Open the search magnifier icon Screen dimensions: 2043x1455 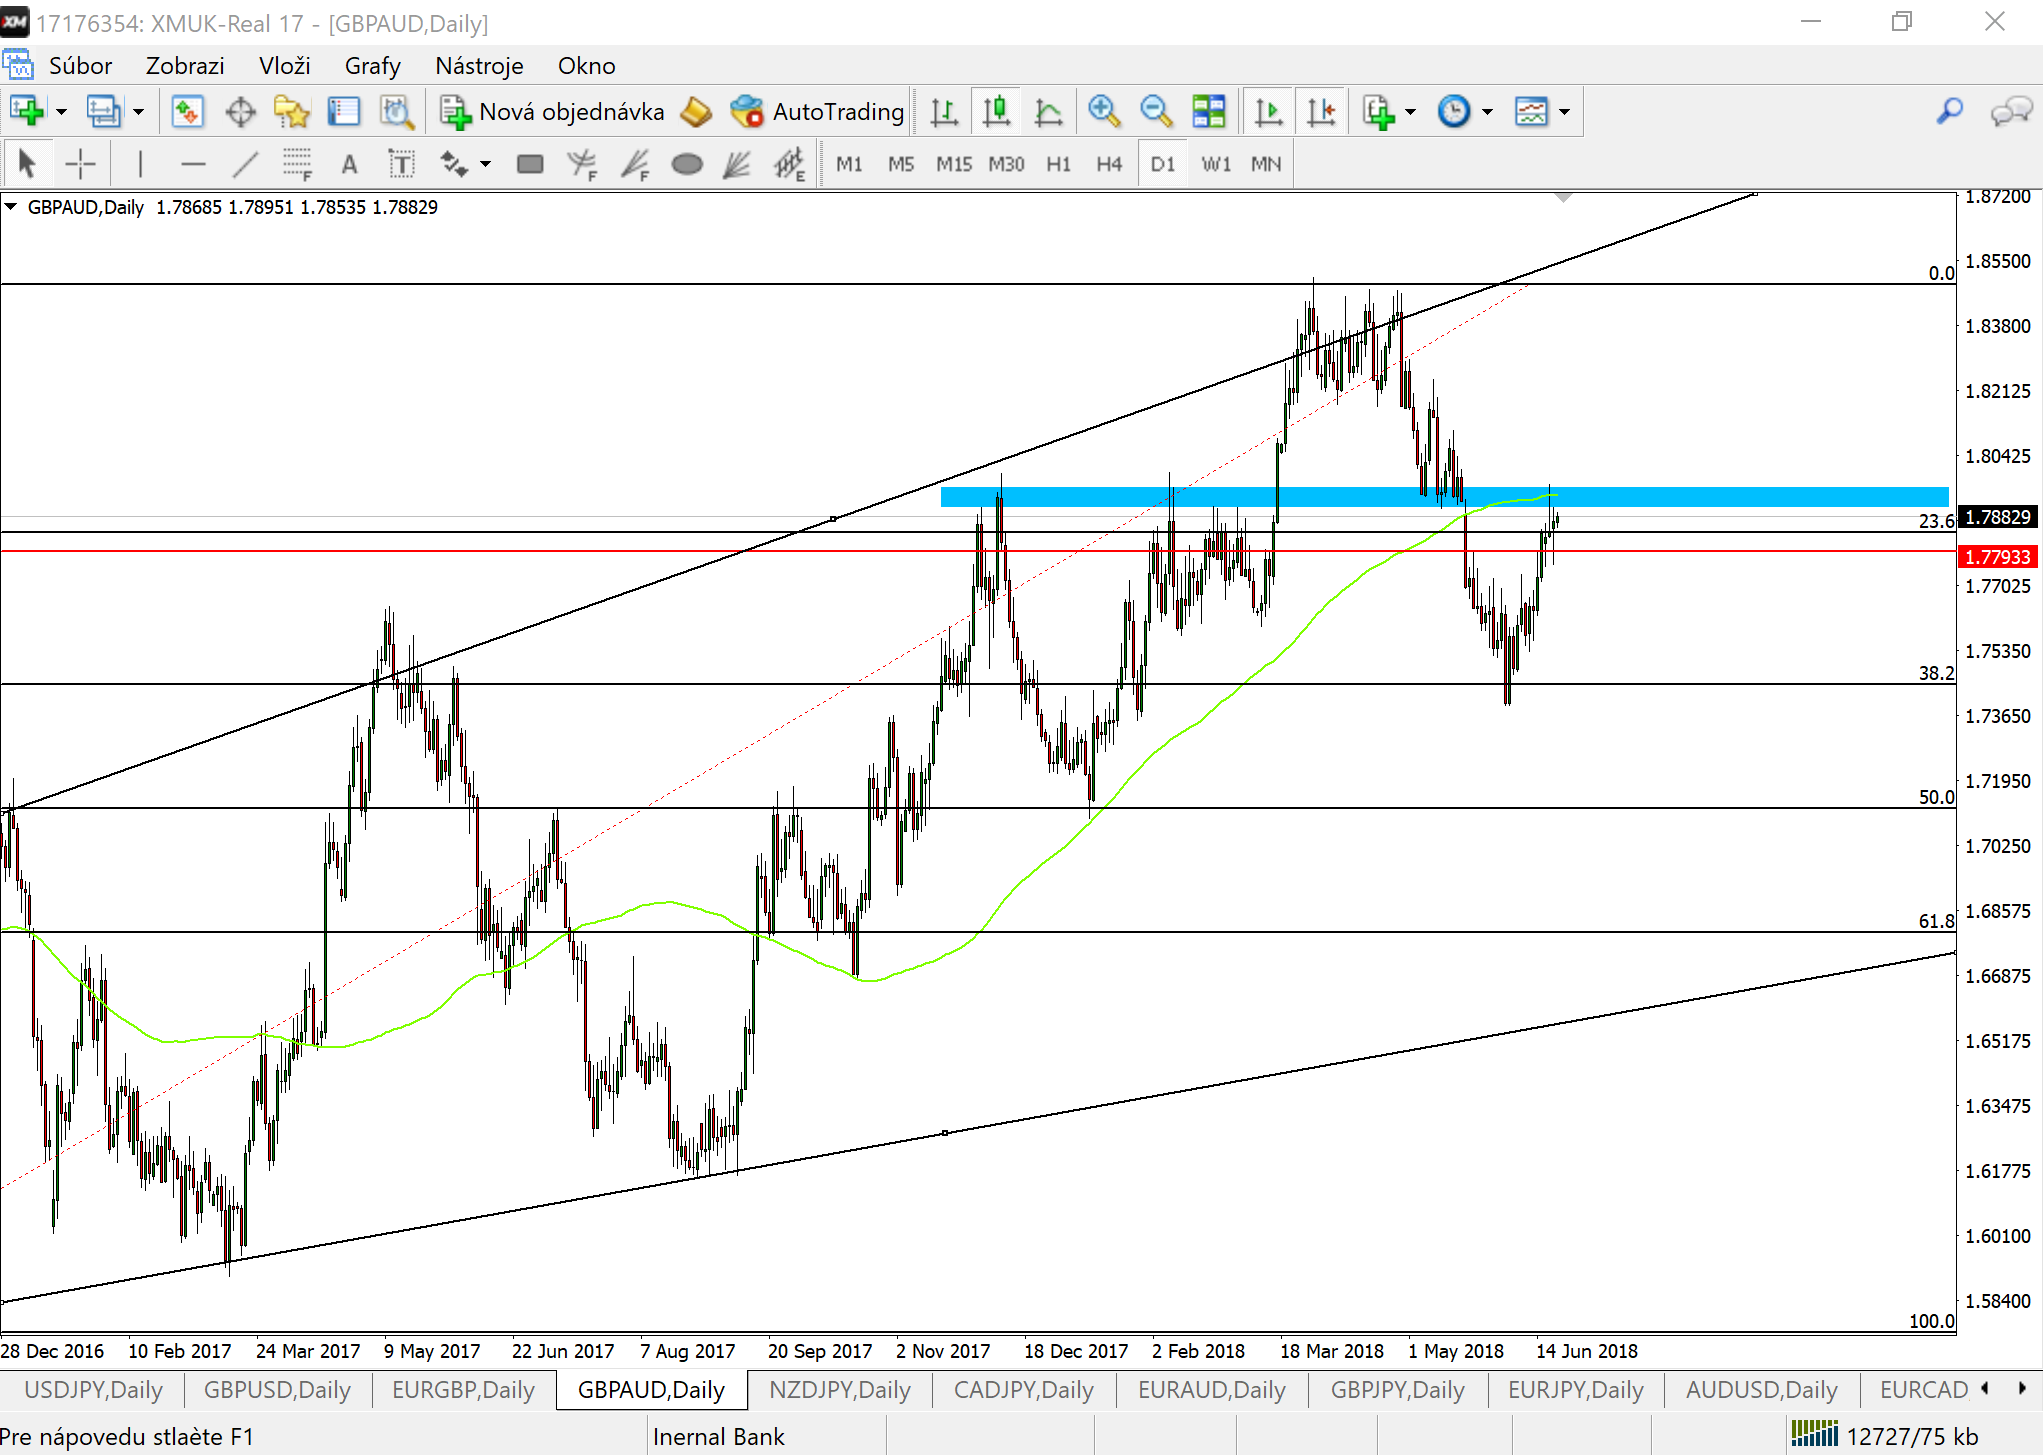tap(1949, 111)
